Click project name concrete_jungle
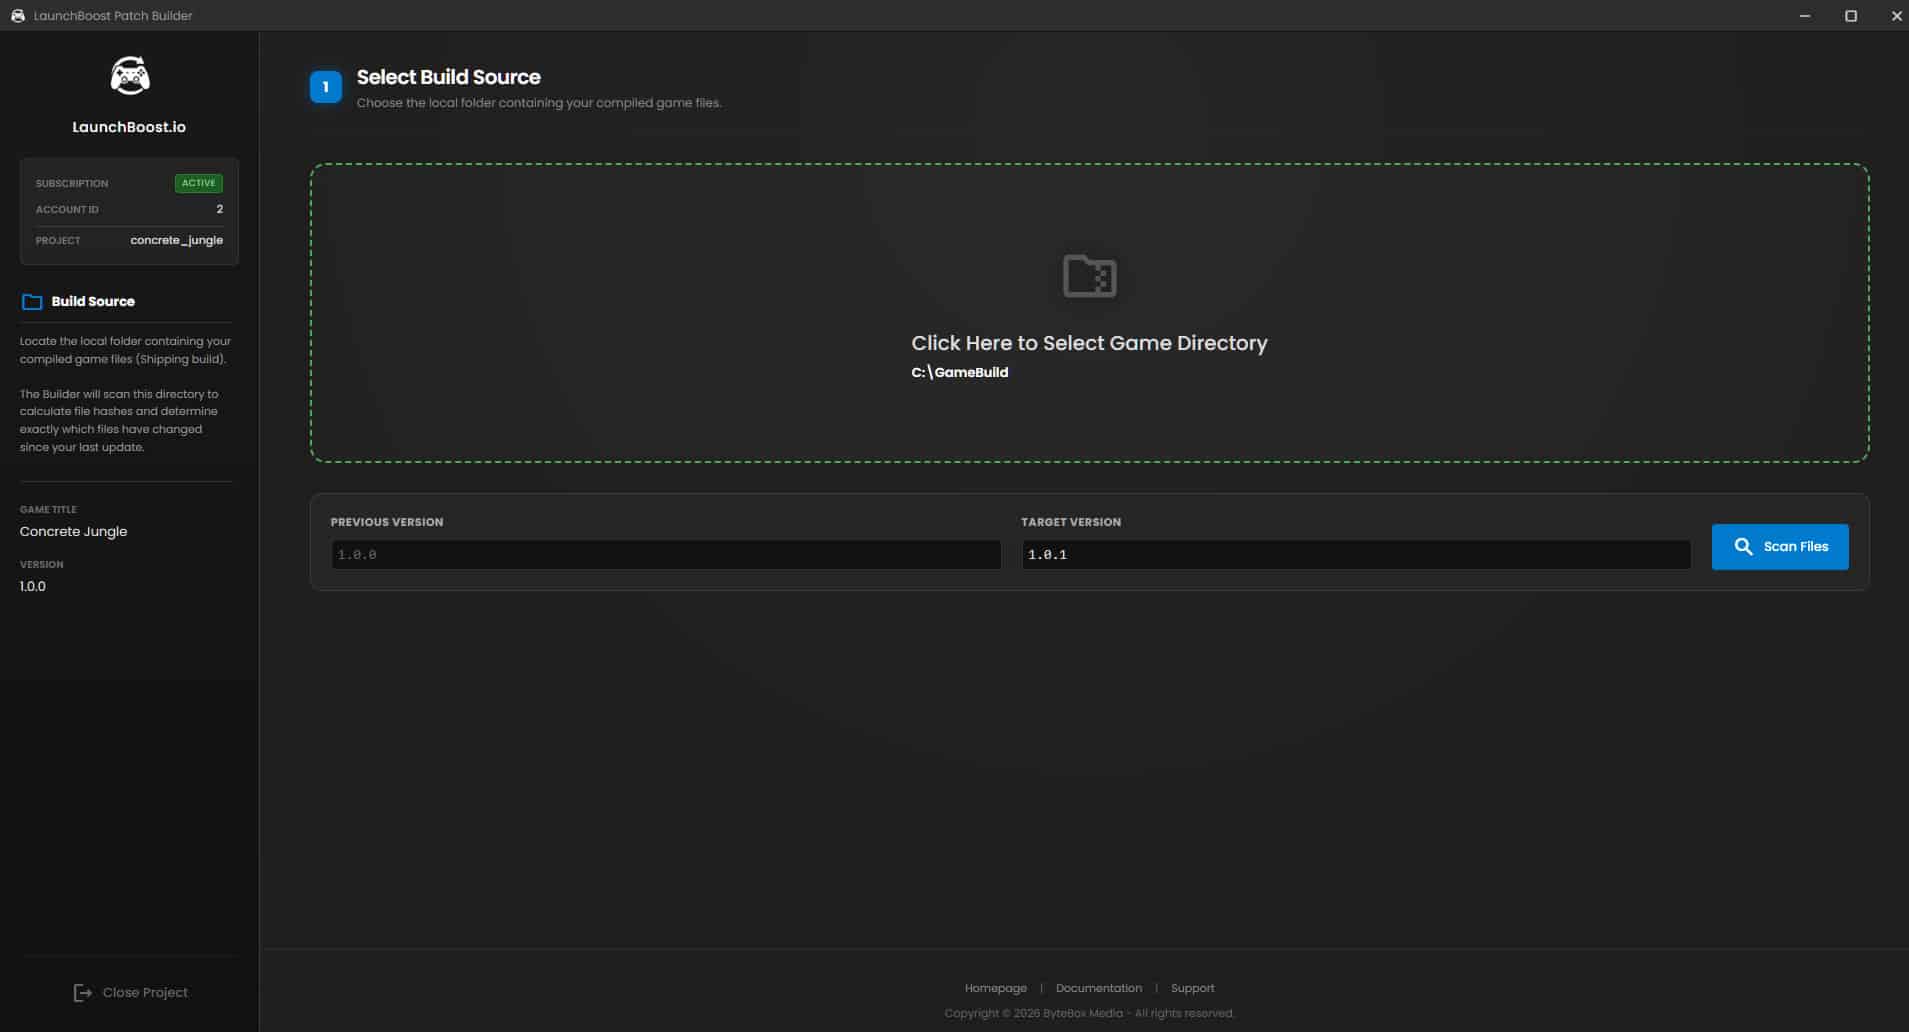Viewport: 1909px width, 1032px height. point(176,240)
